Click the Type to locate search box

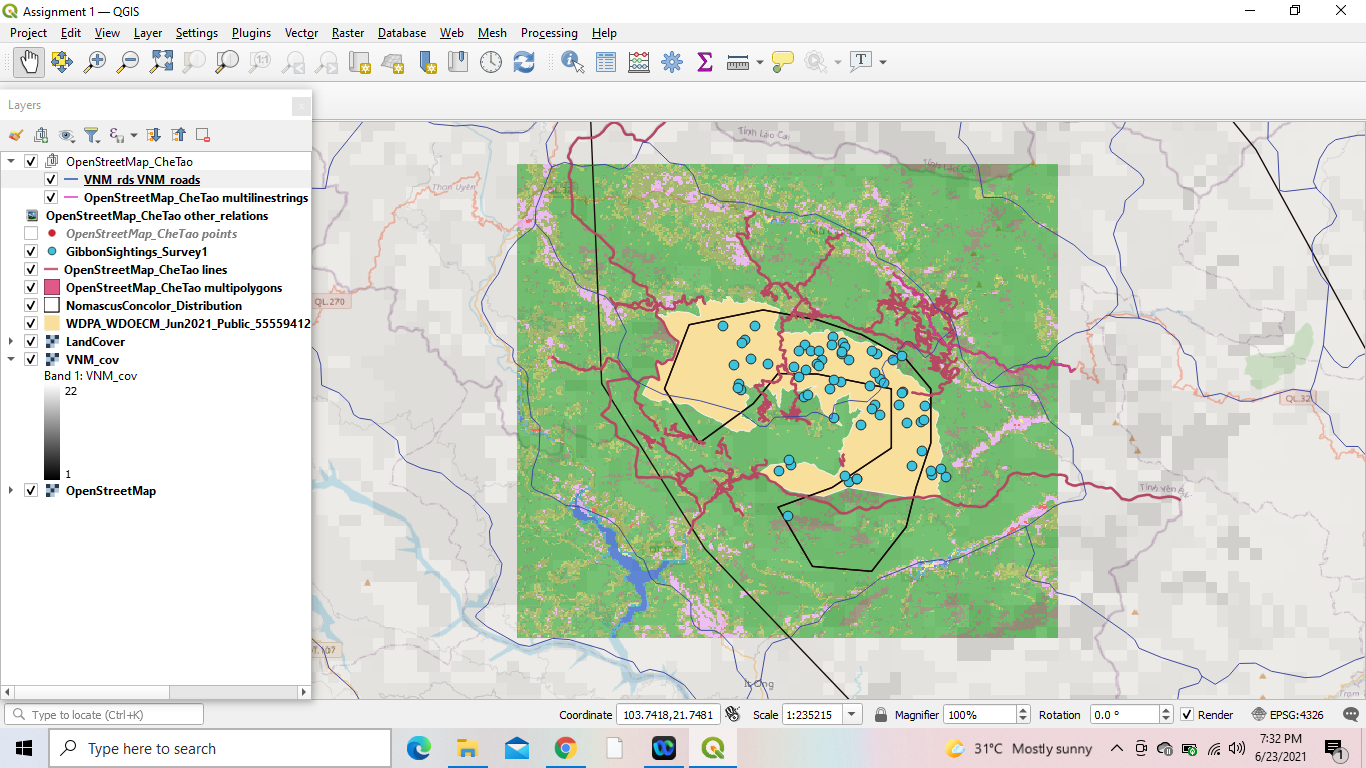click(104, 715)
